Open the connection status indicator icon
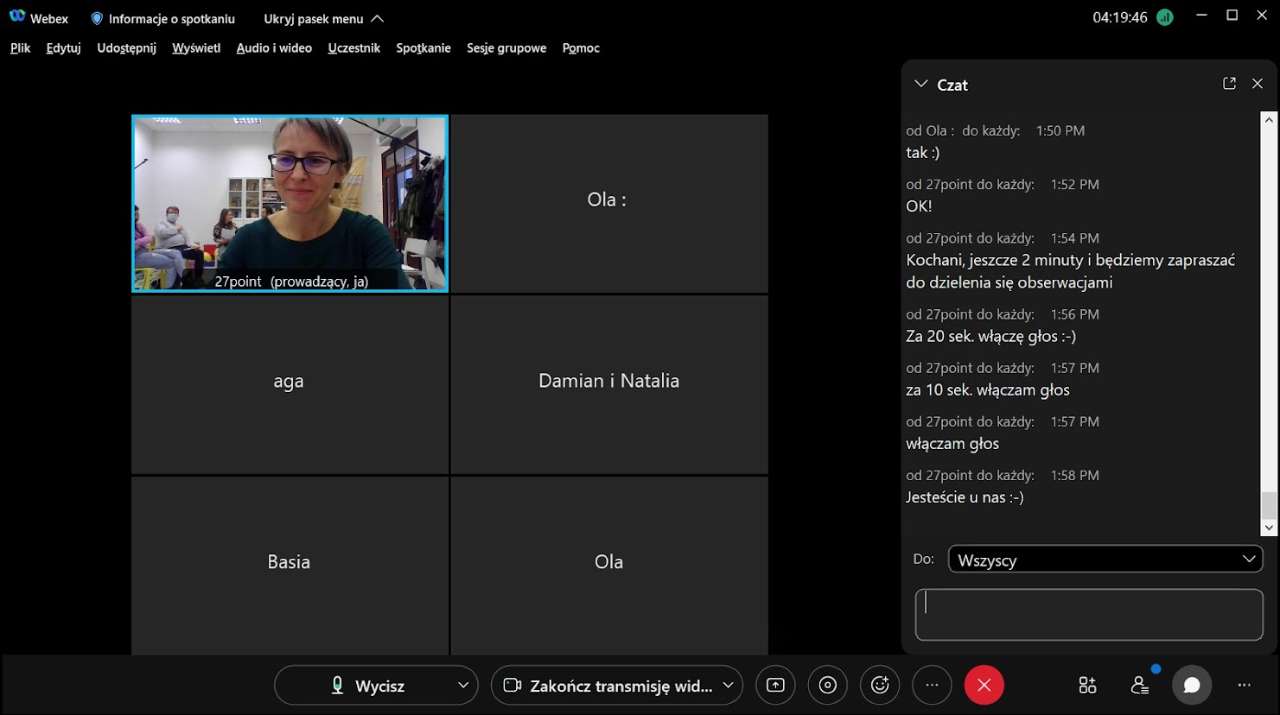Image resolution: width=1280 pixels, height=715 pixels. tap(1164, 17)
